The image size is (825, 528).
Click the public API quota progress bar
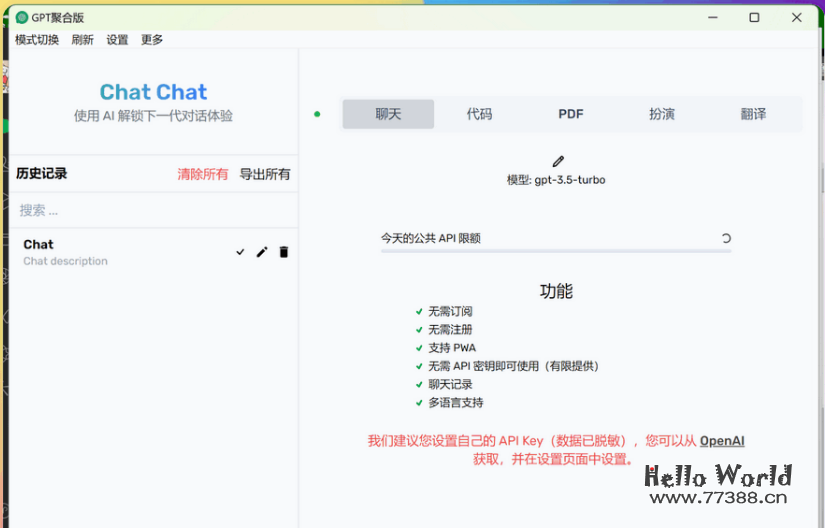click(556, 251)
